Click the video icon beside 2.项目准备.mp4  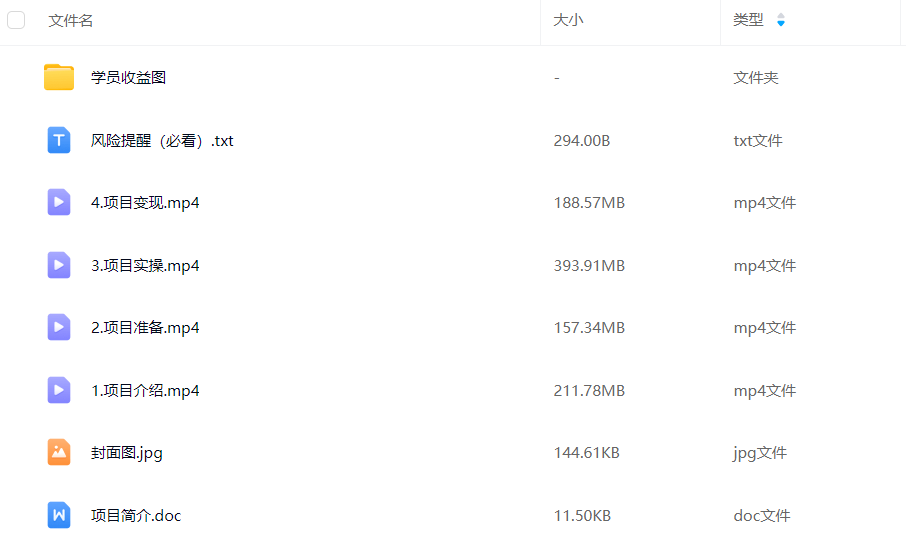59,327
